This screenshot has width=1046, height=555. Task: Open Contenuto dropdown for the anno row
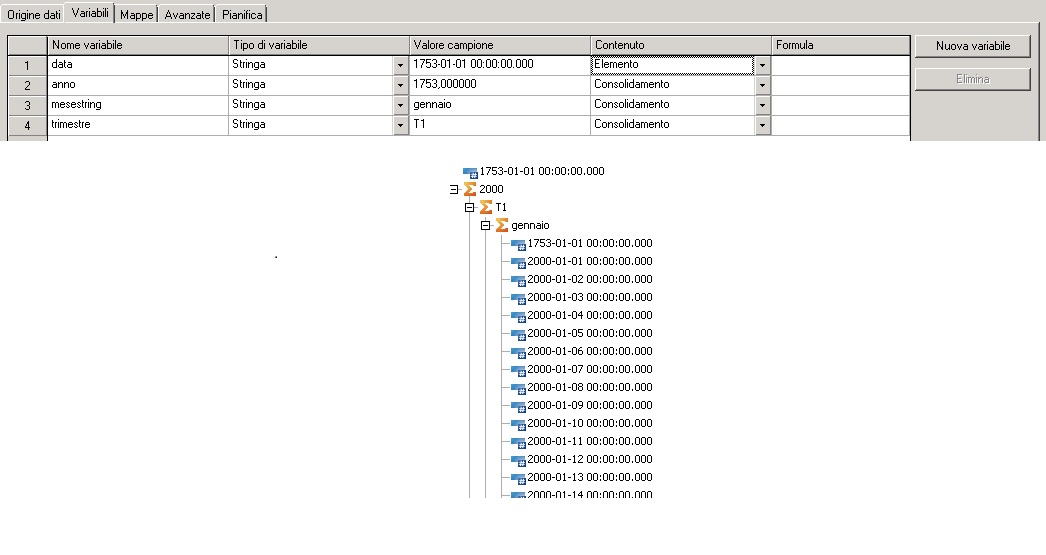[762, 85]
